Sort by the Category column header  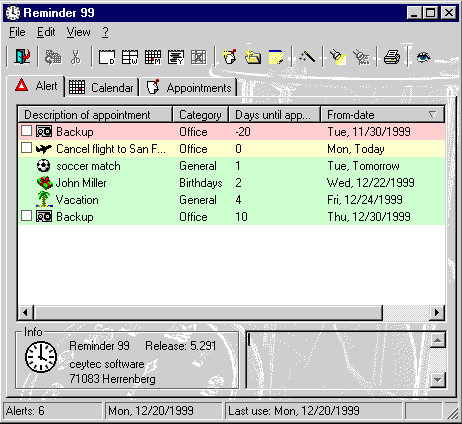(x=200, y=115)
